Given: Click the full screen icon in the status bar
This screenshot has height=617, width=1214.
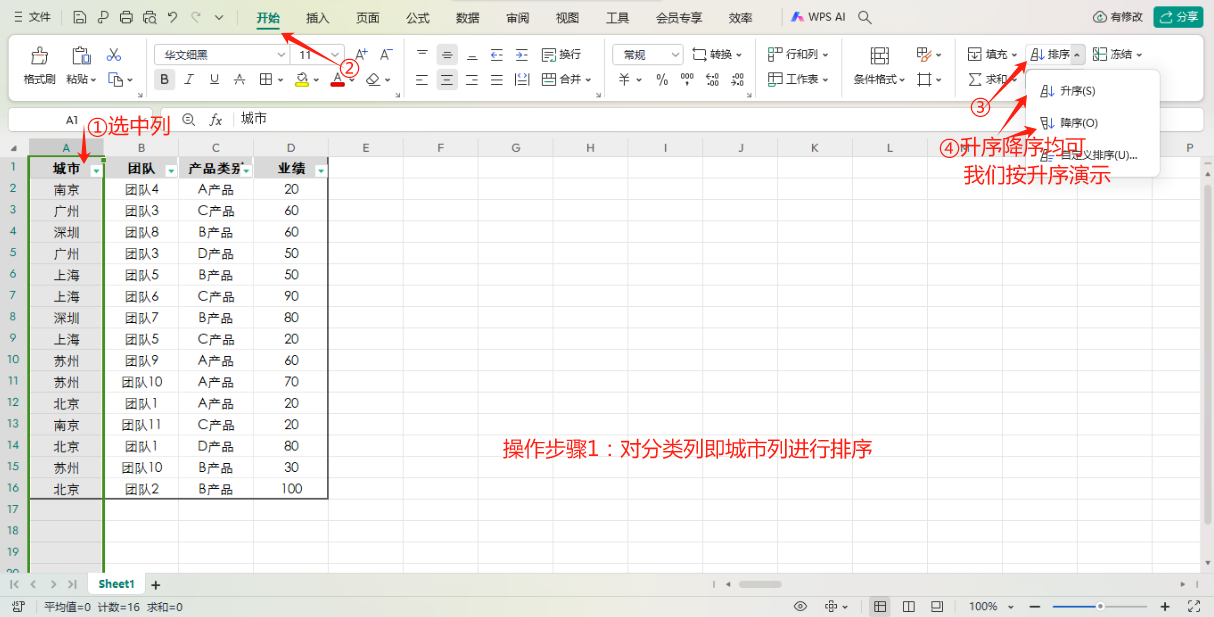Looking at the screenshot, I should [1193, 606].
